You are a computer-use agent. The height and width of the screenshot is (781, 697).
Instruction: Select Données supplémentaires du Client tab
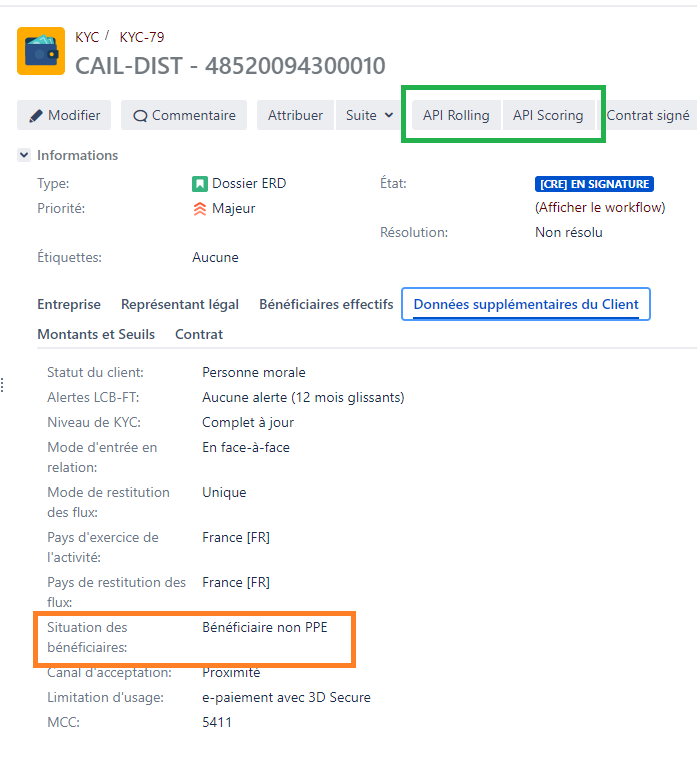click(526, 304)
